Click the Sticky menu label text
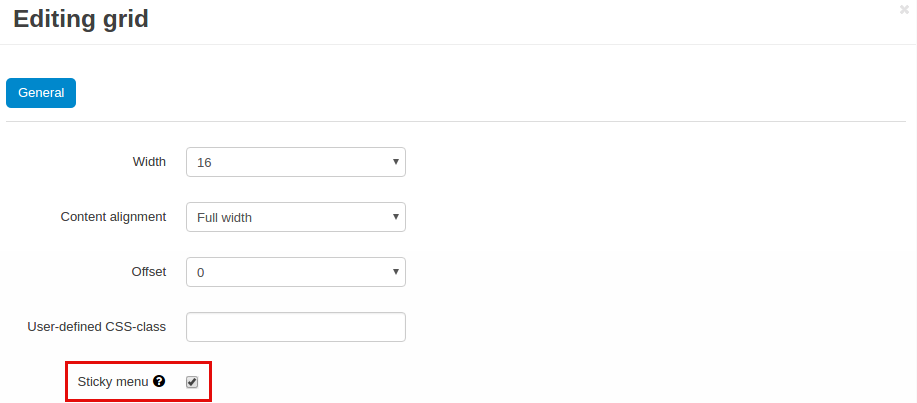The image size is (917, 403). (113, 382)
